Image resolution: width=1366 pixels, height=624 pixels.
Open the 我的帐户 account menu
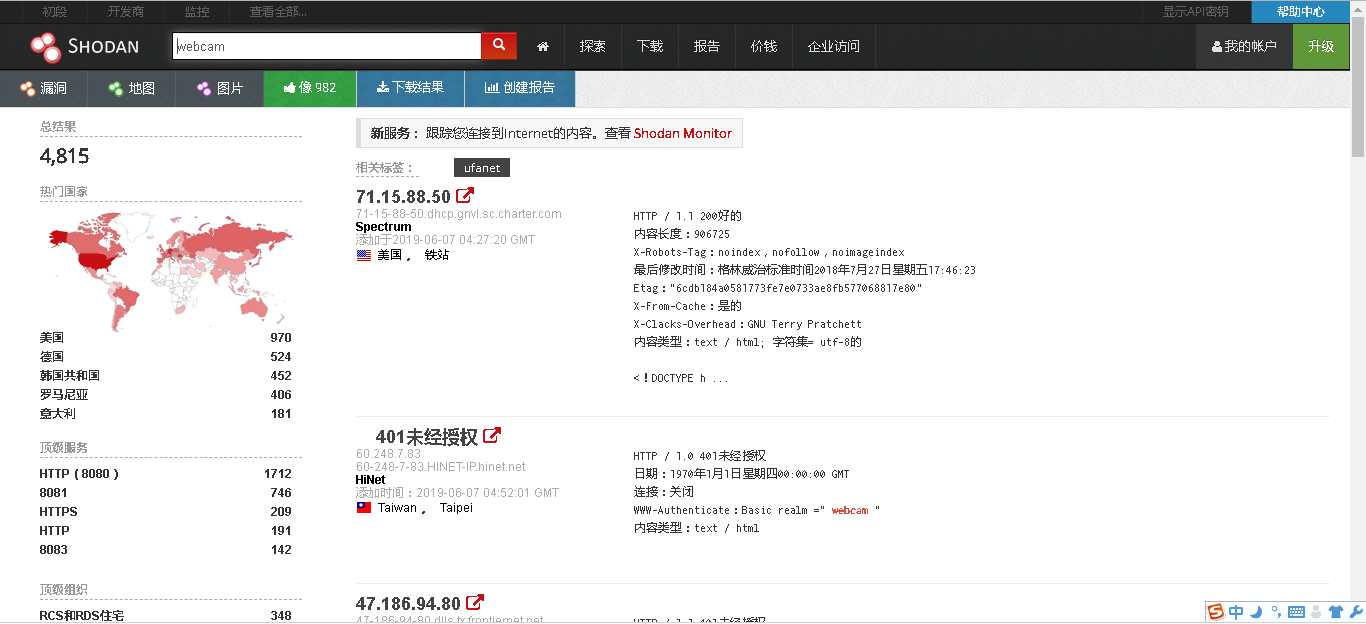(1244, 46)
